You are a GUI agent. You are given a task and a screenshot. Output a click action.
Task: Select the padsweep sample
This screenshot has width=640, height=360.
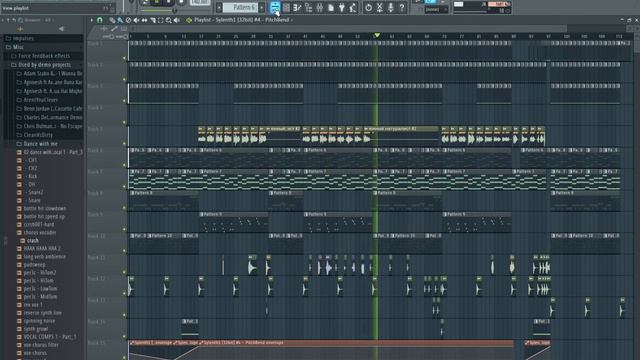[35, 264]
